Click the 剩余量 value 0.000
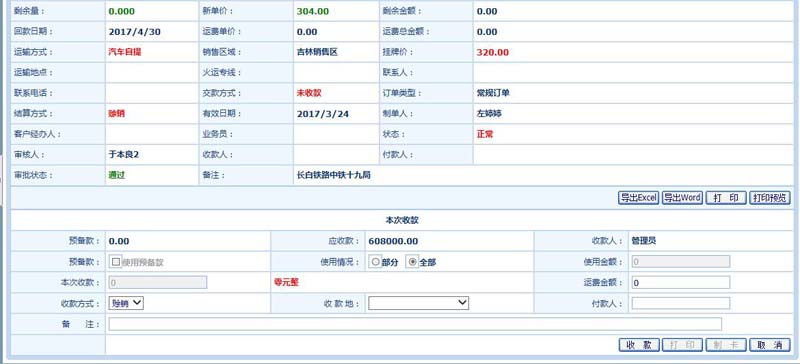This screenshot has height=364, width=800. 122,11
